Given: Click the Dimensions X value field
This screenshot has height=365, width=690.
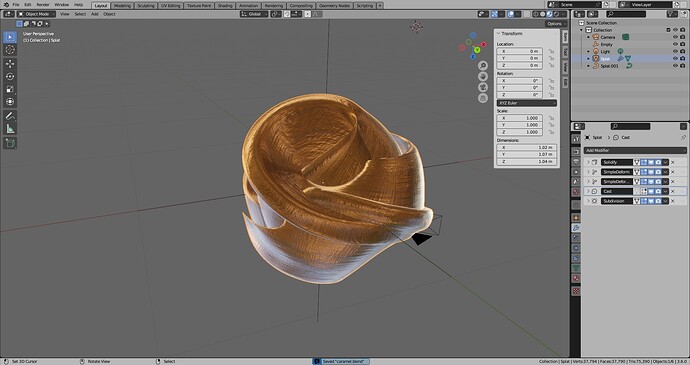Looking at the screenshot, I should tap(527, 147).
